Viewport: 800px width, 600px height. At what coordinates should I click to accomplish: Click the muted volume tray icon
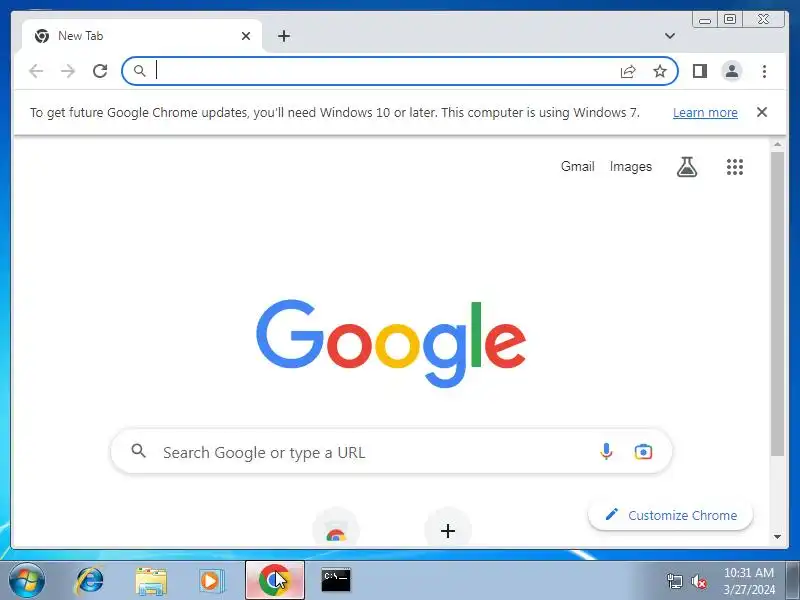click(698, 581)
